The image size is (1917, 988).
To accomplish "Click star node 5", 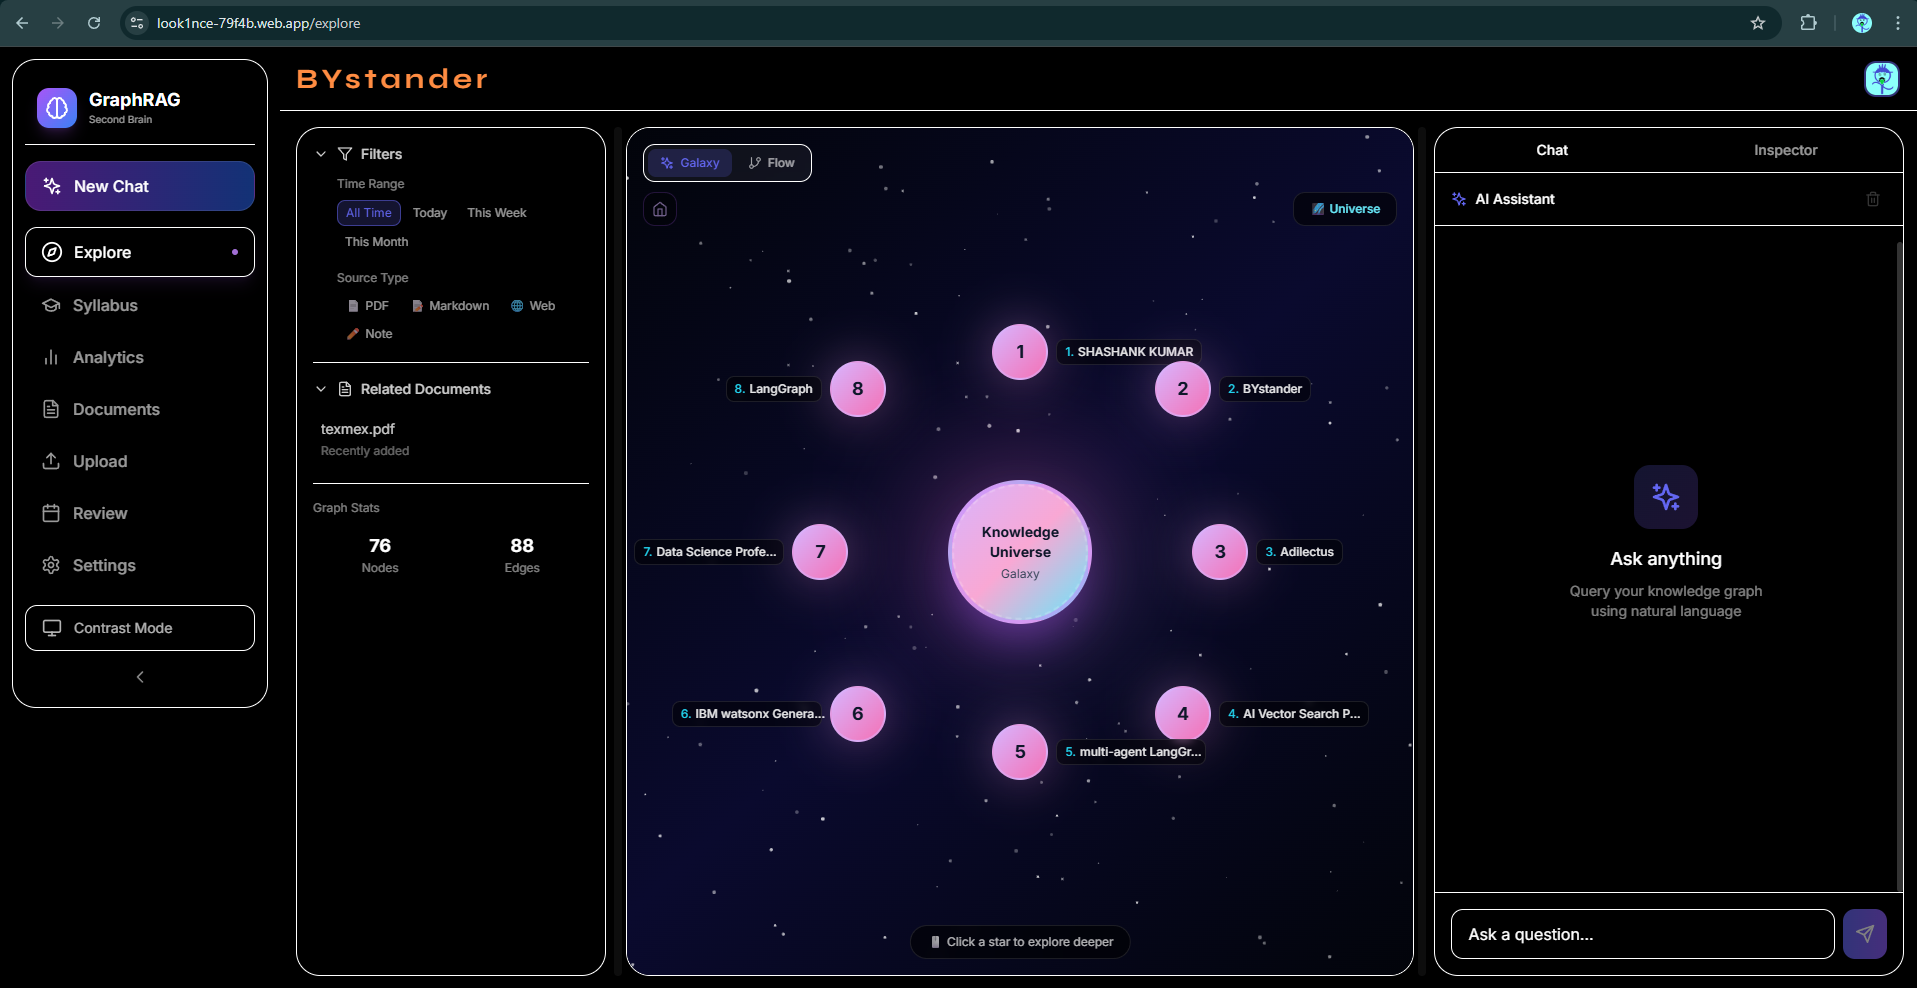I will (1020, 752).
